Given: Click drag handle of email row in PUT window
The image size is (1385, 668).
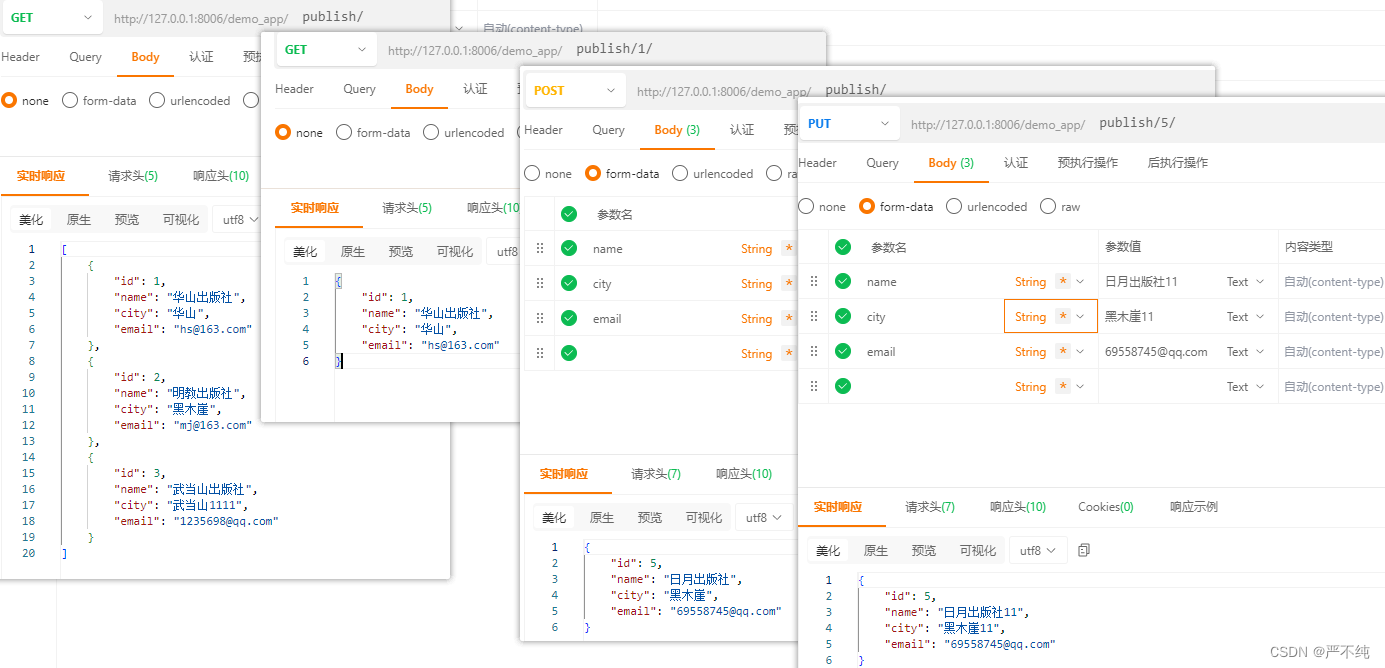Looking at the screenshot, I should (x=814, y=352).
